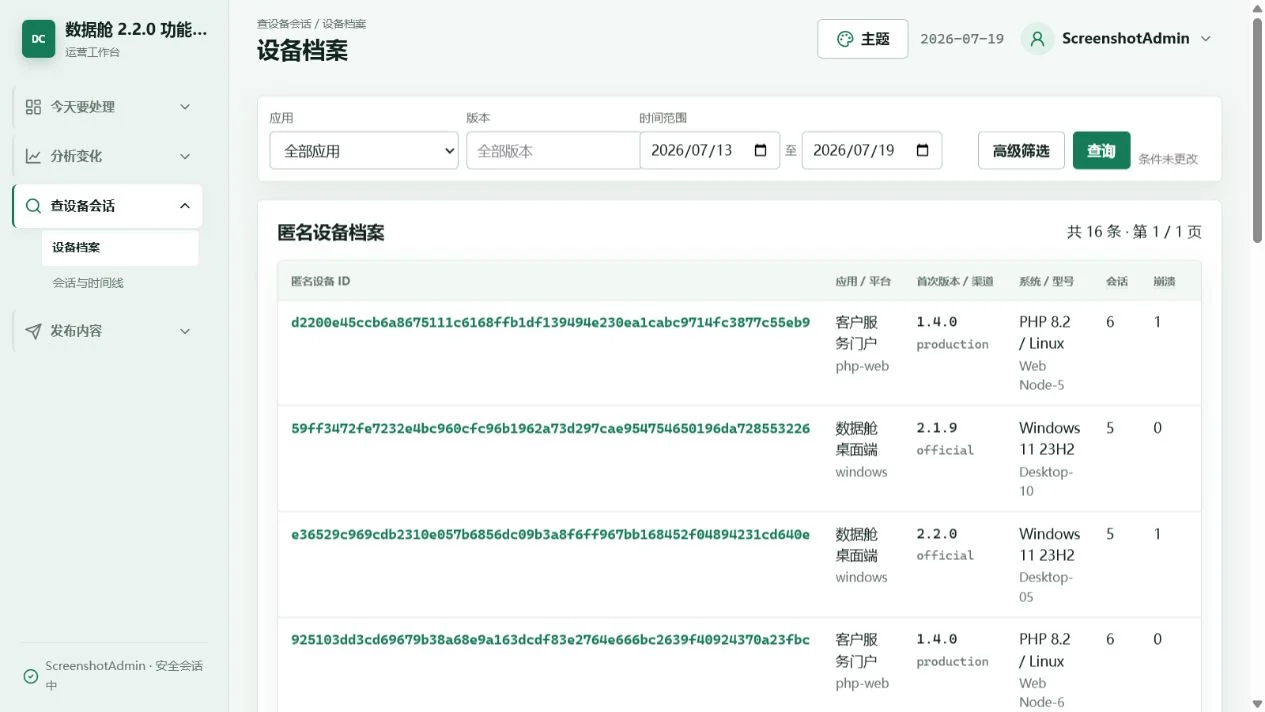The height and width of the screenshot is (712, 1265).
Task: Click the 查设备会话 magnifier icon
Action: point(33,206)
